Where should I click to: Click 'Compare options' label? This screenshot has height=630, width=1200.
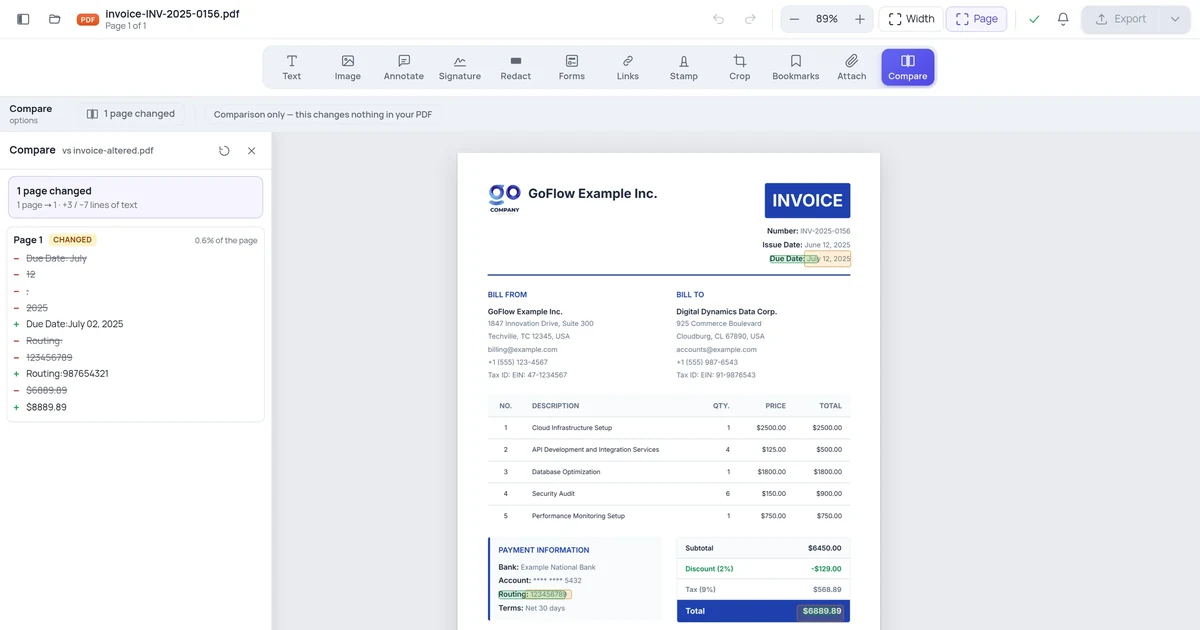[x=31, y=114]
